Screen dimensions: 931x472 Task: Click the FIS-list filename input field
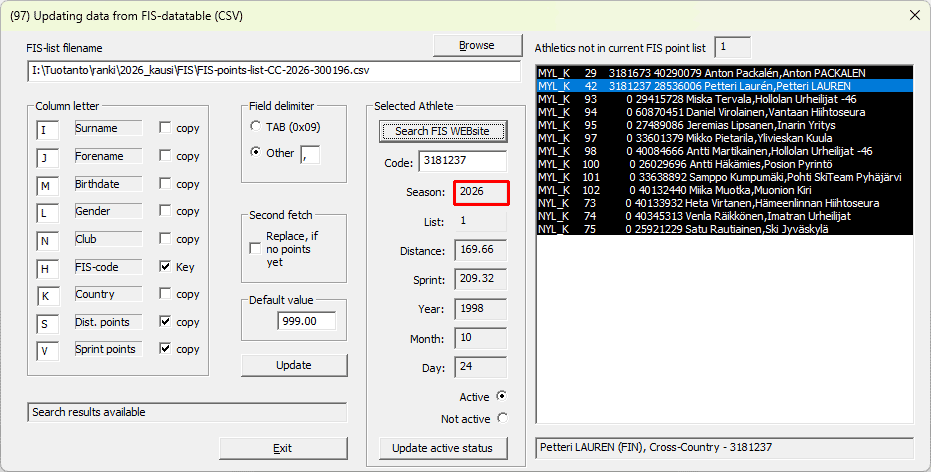274,72
